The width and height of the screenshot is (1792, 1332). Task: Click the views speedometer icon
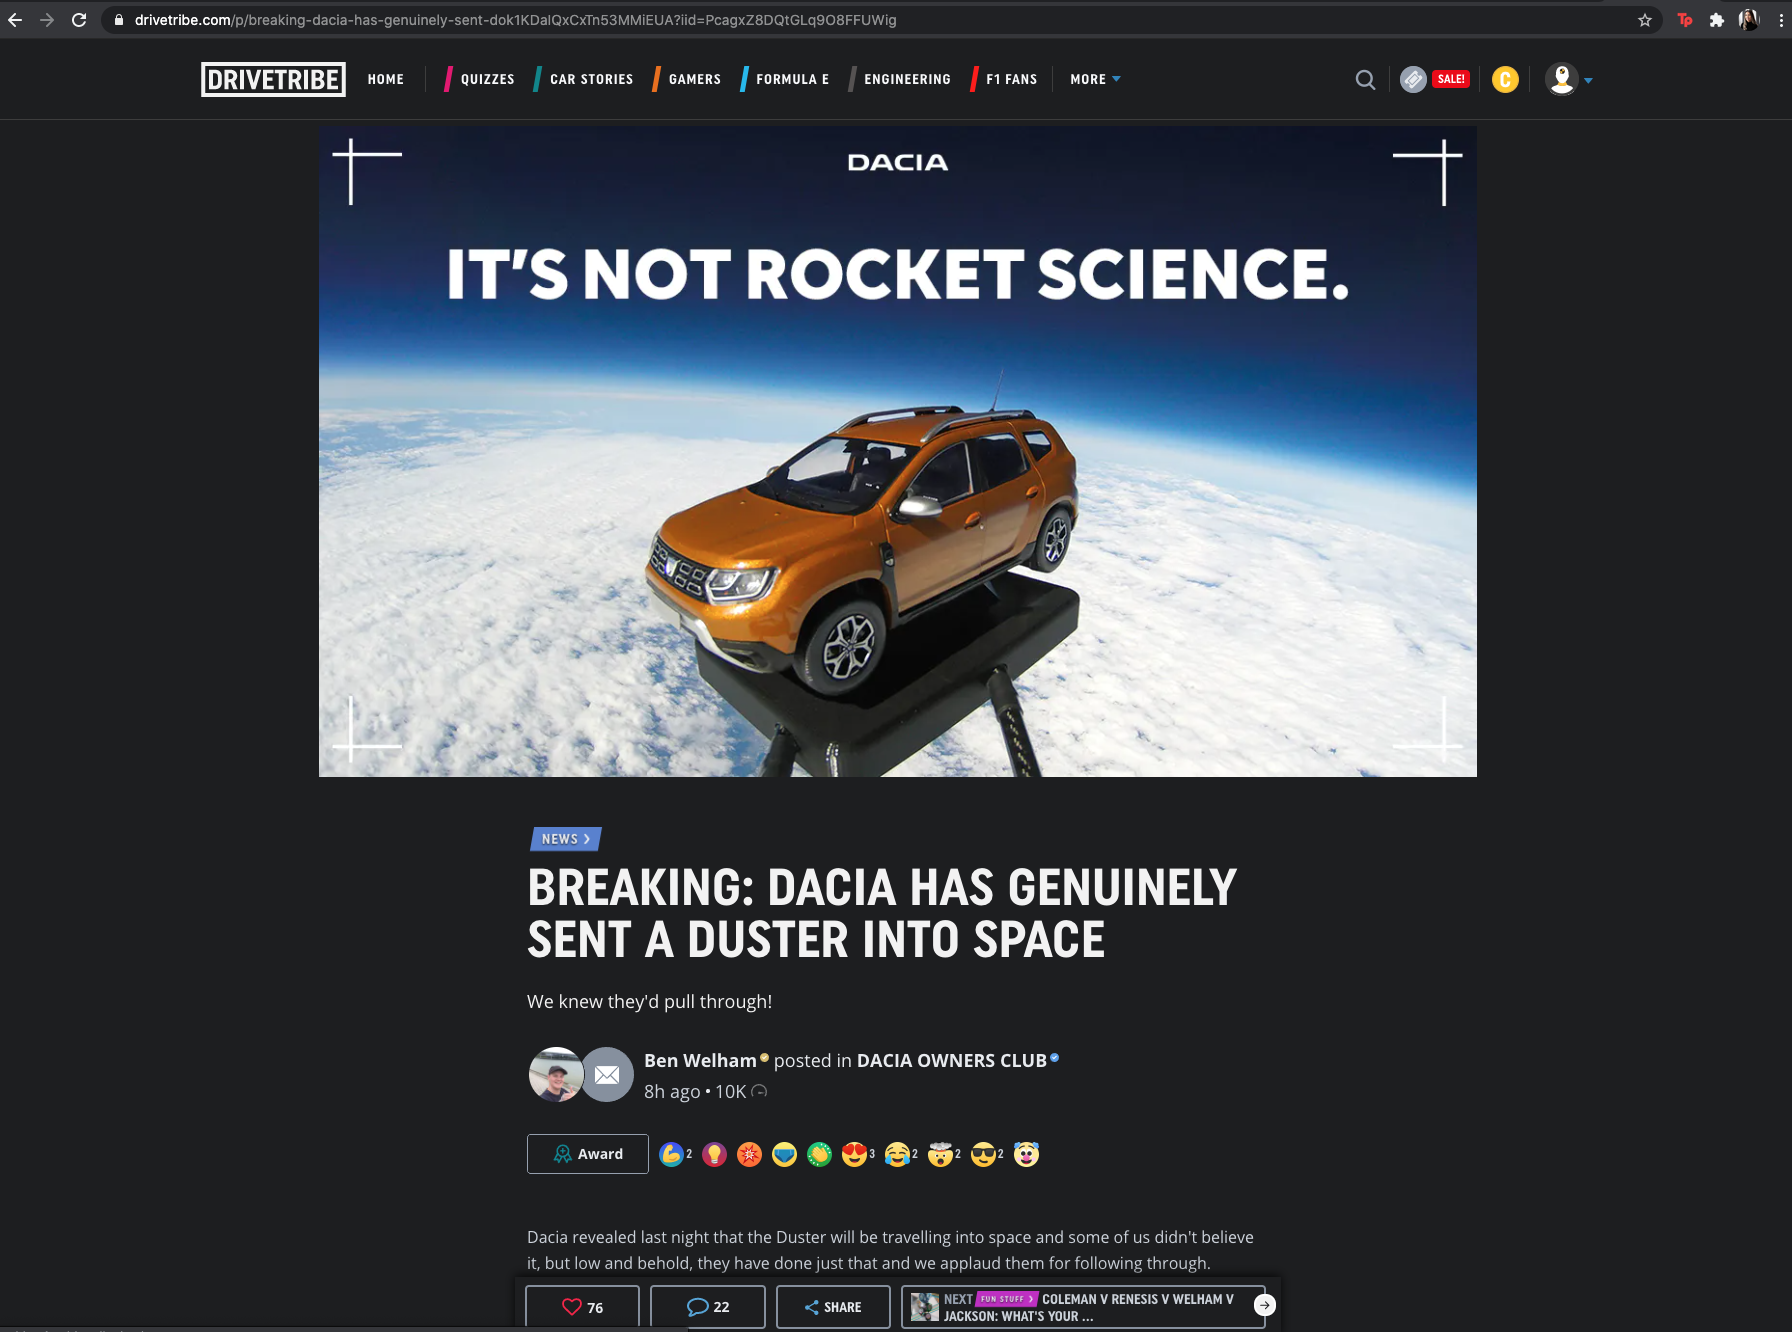(759, 1092)
